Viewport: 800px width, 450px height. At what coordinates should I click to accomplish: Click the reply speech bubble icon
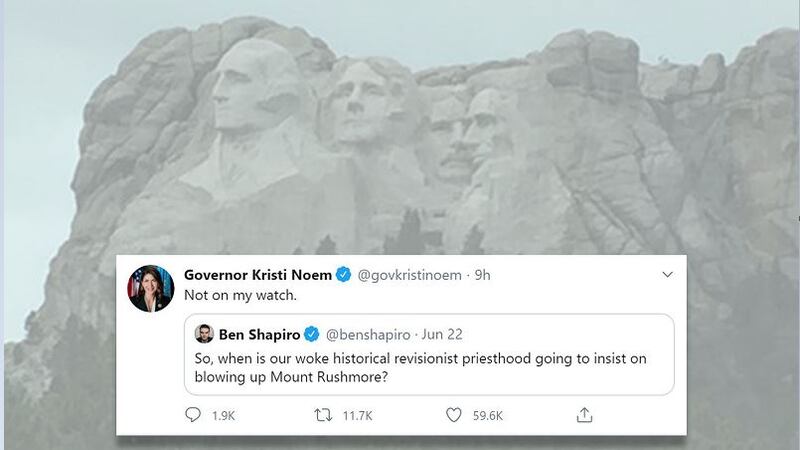(194, 414)
